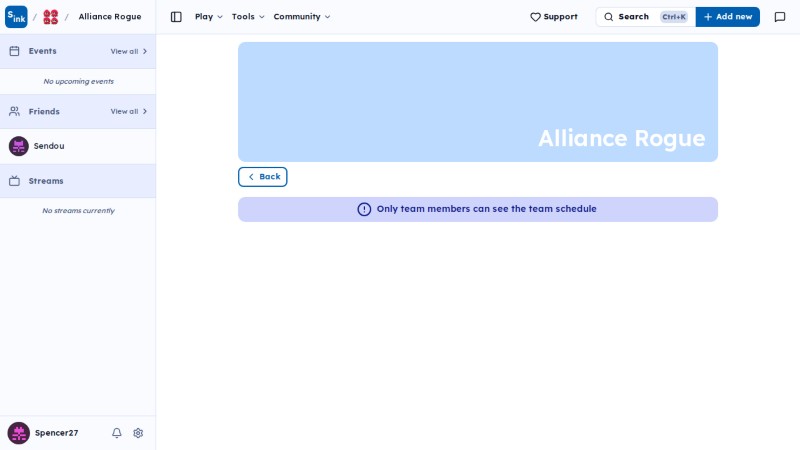Open Spencer27 profile name
This screenshot has width=800, height=450.
[x=57, y=433]
